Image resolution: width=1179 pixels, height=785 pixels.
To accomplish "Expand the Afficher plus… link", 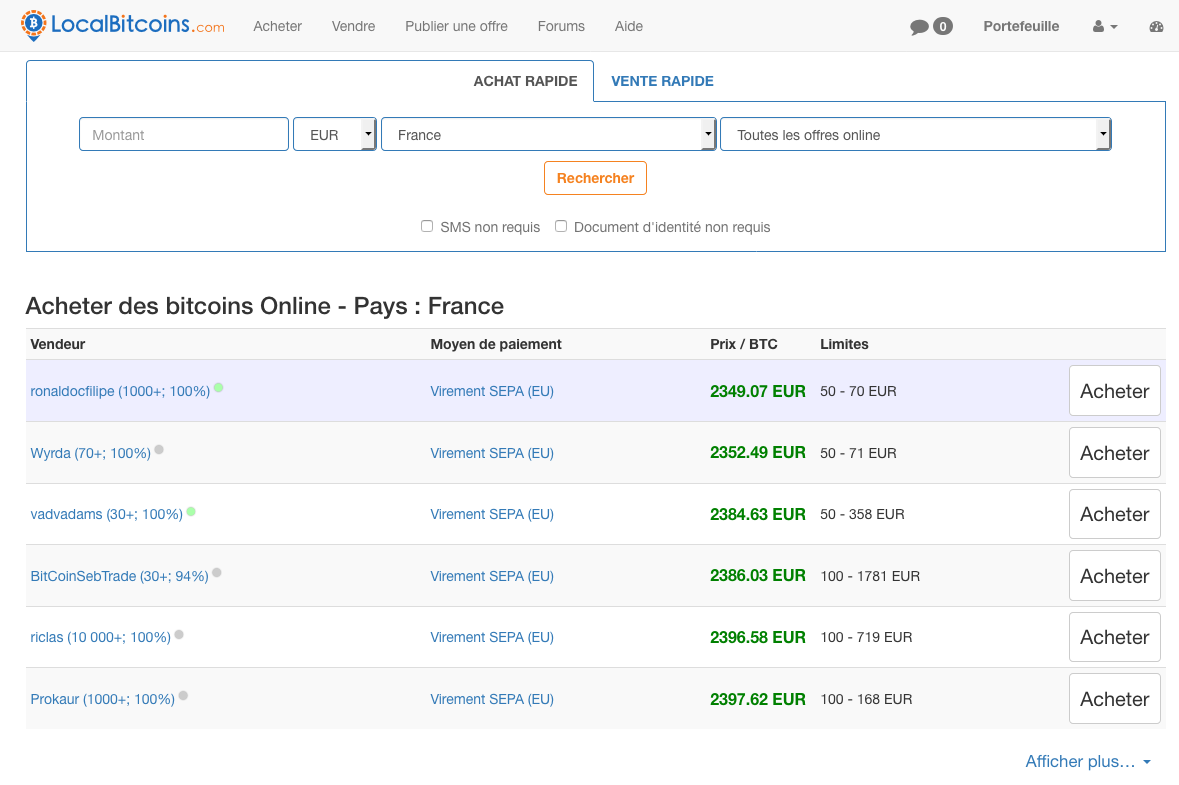I will point(1088,761).
